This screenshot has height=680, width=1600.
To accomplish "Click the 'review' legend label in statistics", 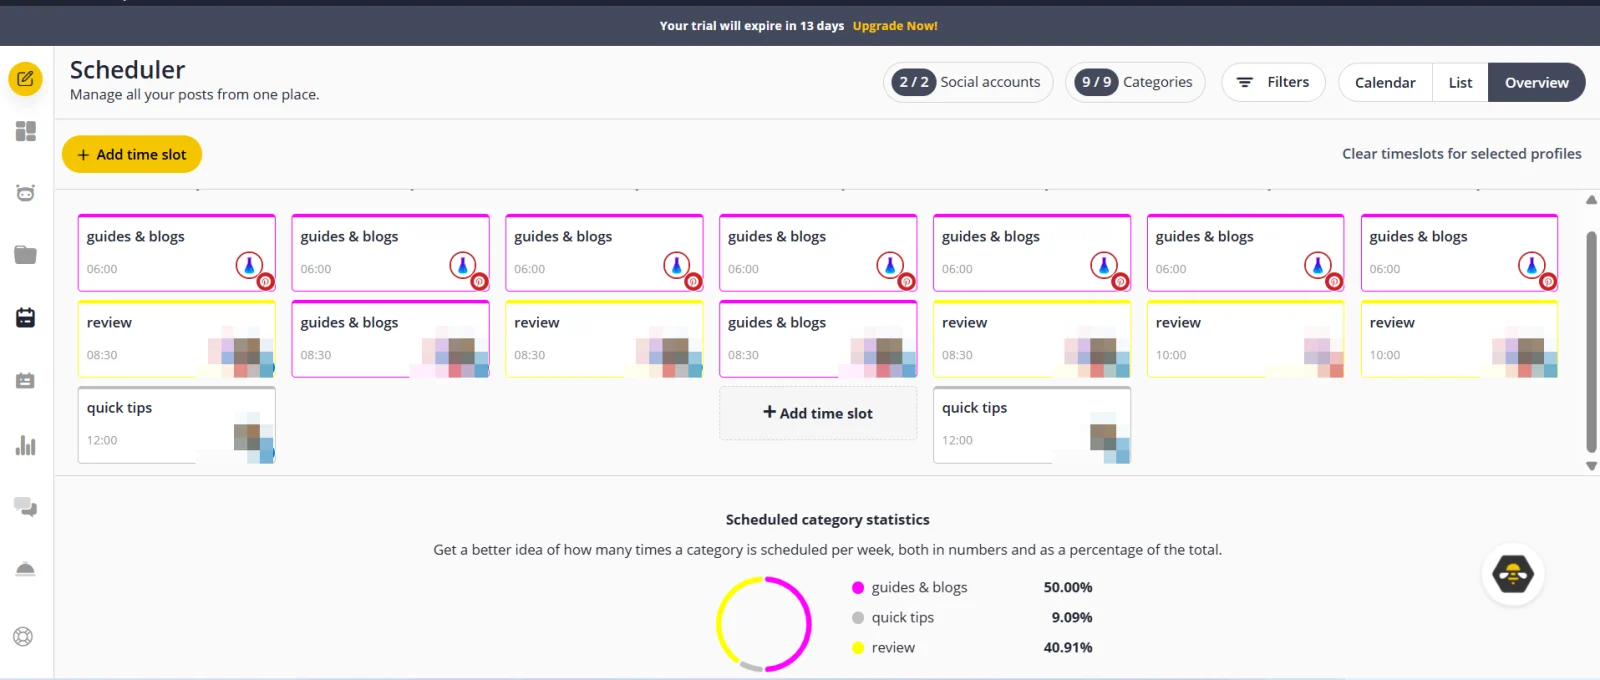I will (893, 647).
